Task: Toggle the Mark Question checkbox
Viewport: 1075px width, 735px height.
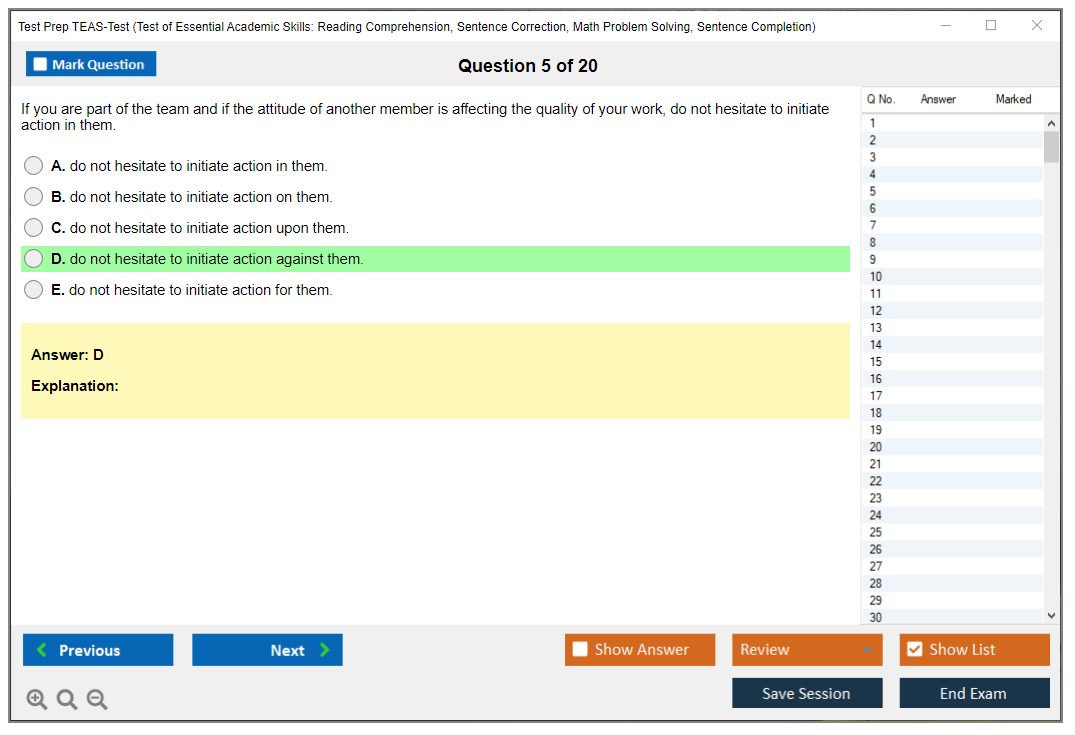Action: tap(40, 65)
